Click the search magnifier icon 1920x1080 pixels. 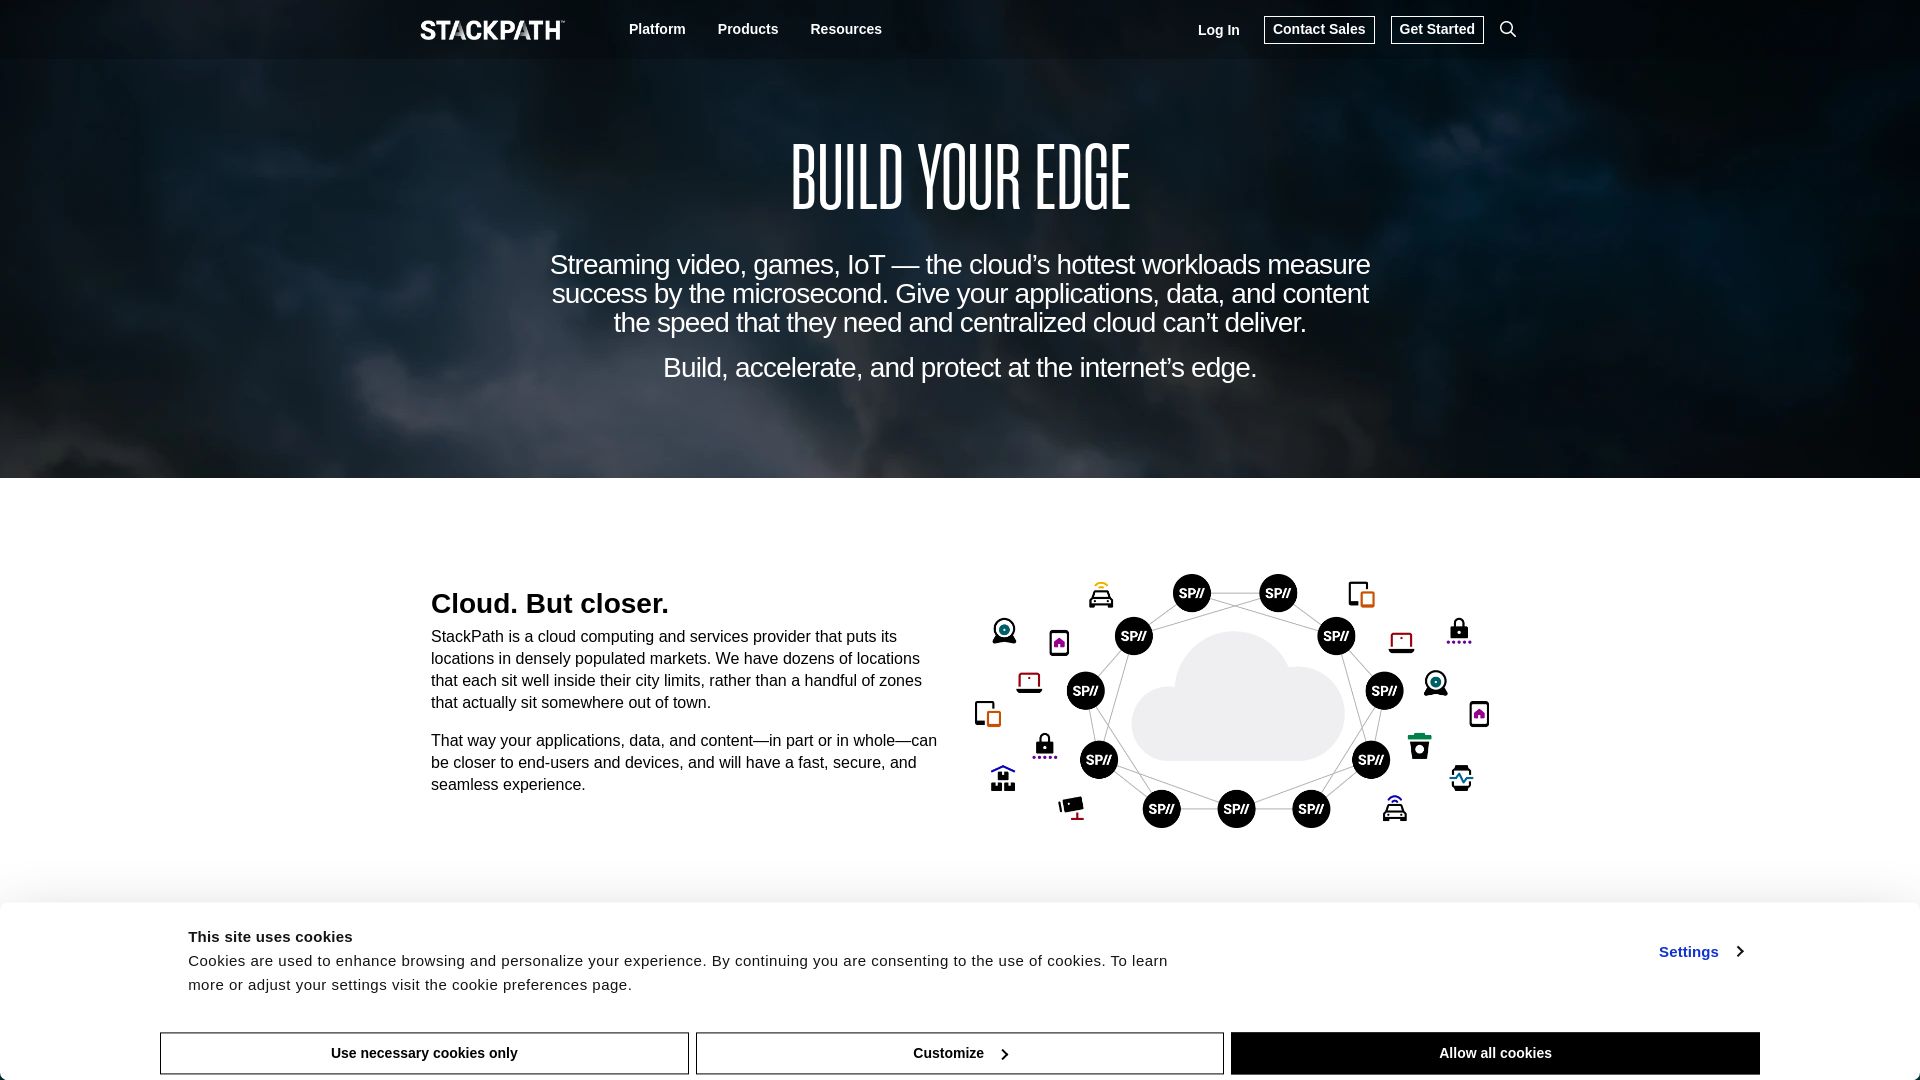coord(1507,29)
